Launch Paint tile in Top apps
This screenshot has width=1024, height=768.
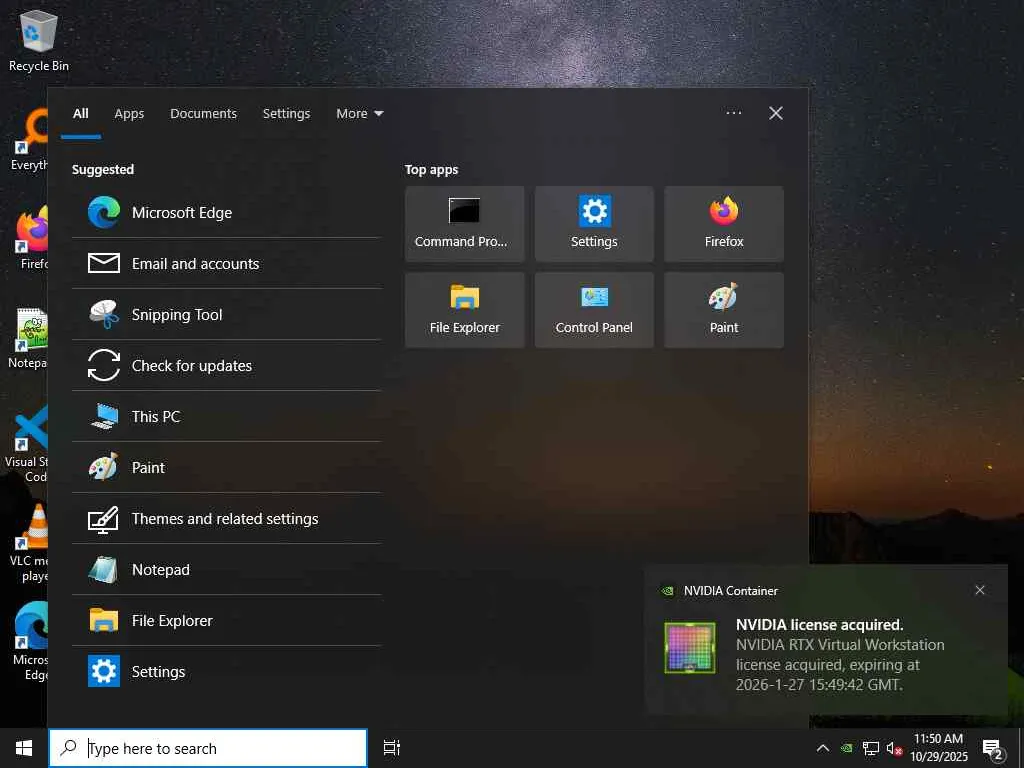724,310
